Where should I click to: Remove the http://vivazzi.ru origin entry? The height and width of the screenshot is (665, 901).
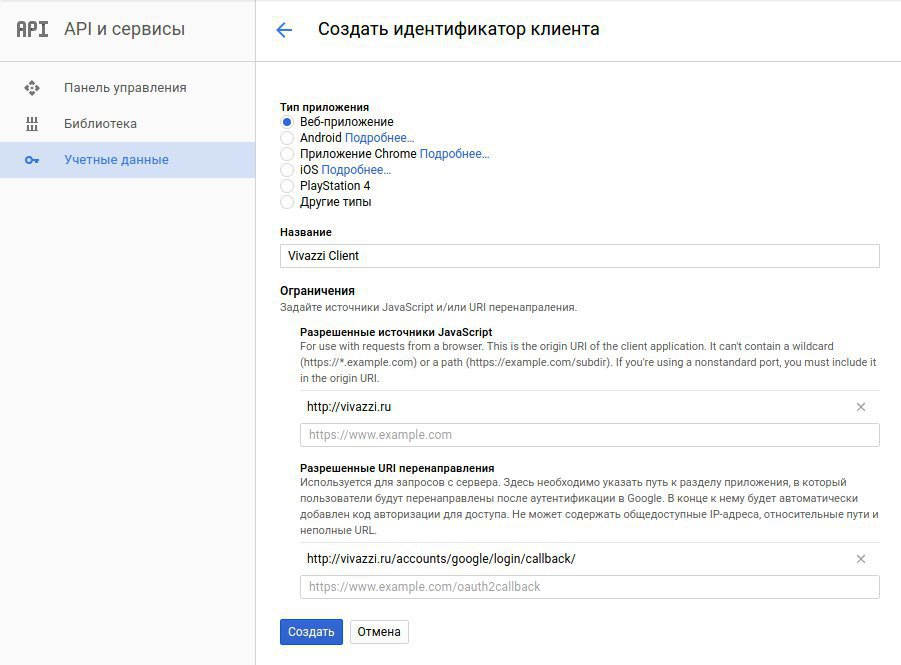(861, 407)
